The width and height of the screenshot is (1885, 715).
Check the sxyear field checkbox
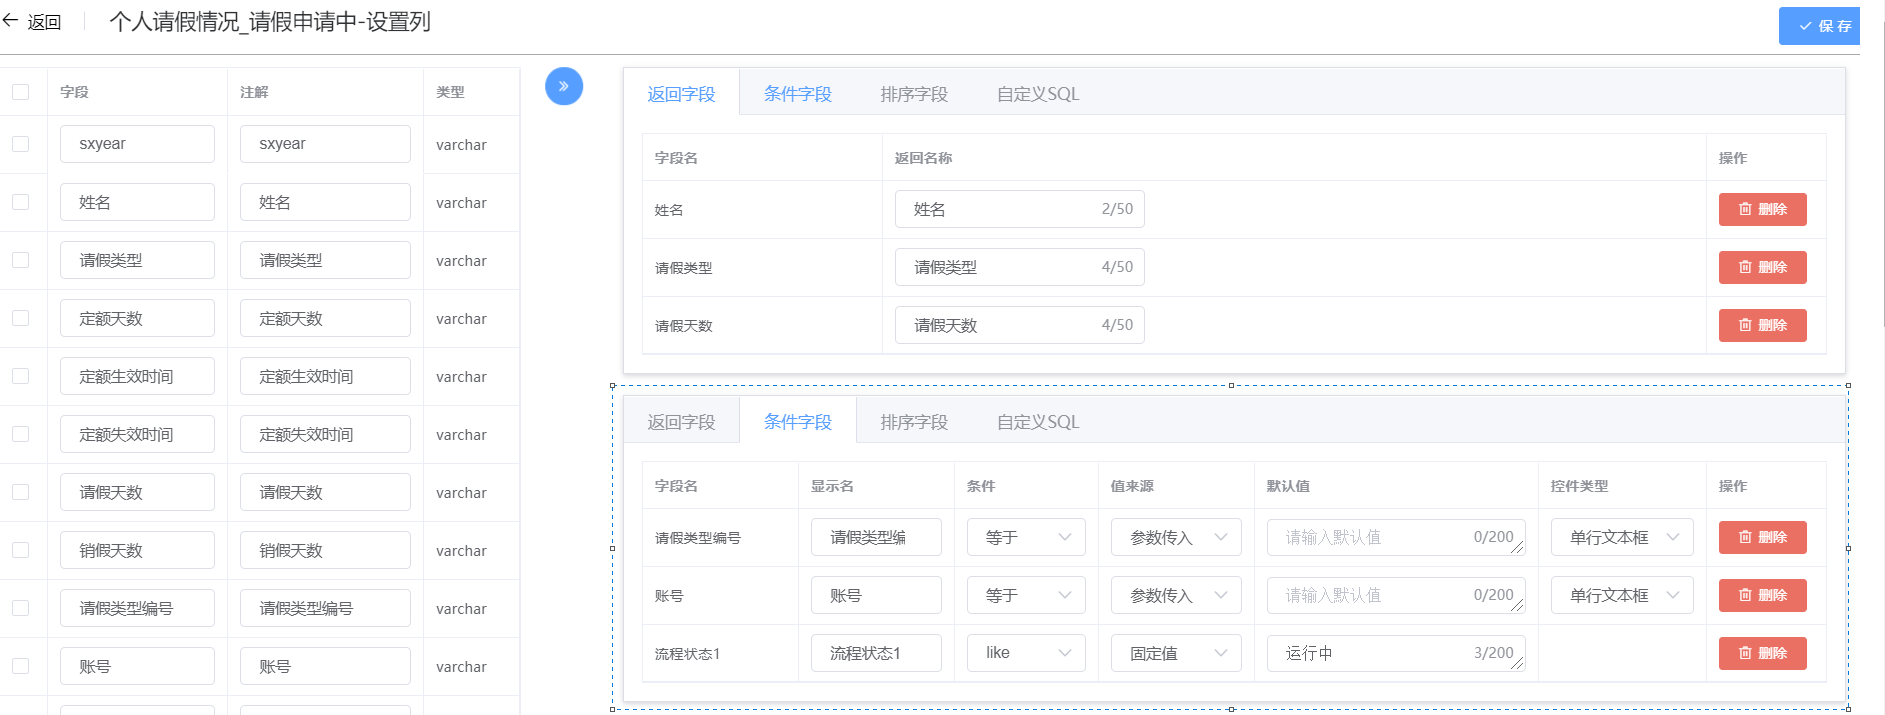click(x=20, y=144)
